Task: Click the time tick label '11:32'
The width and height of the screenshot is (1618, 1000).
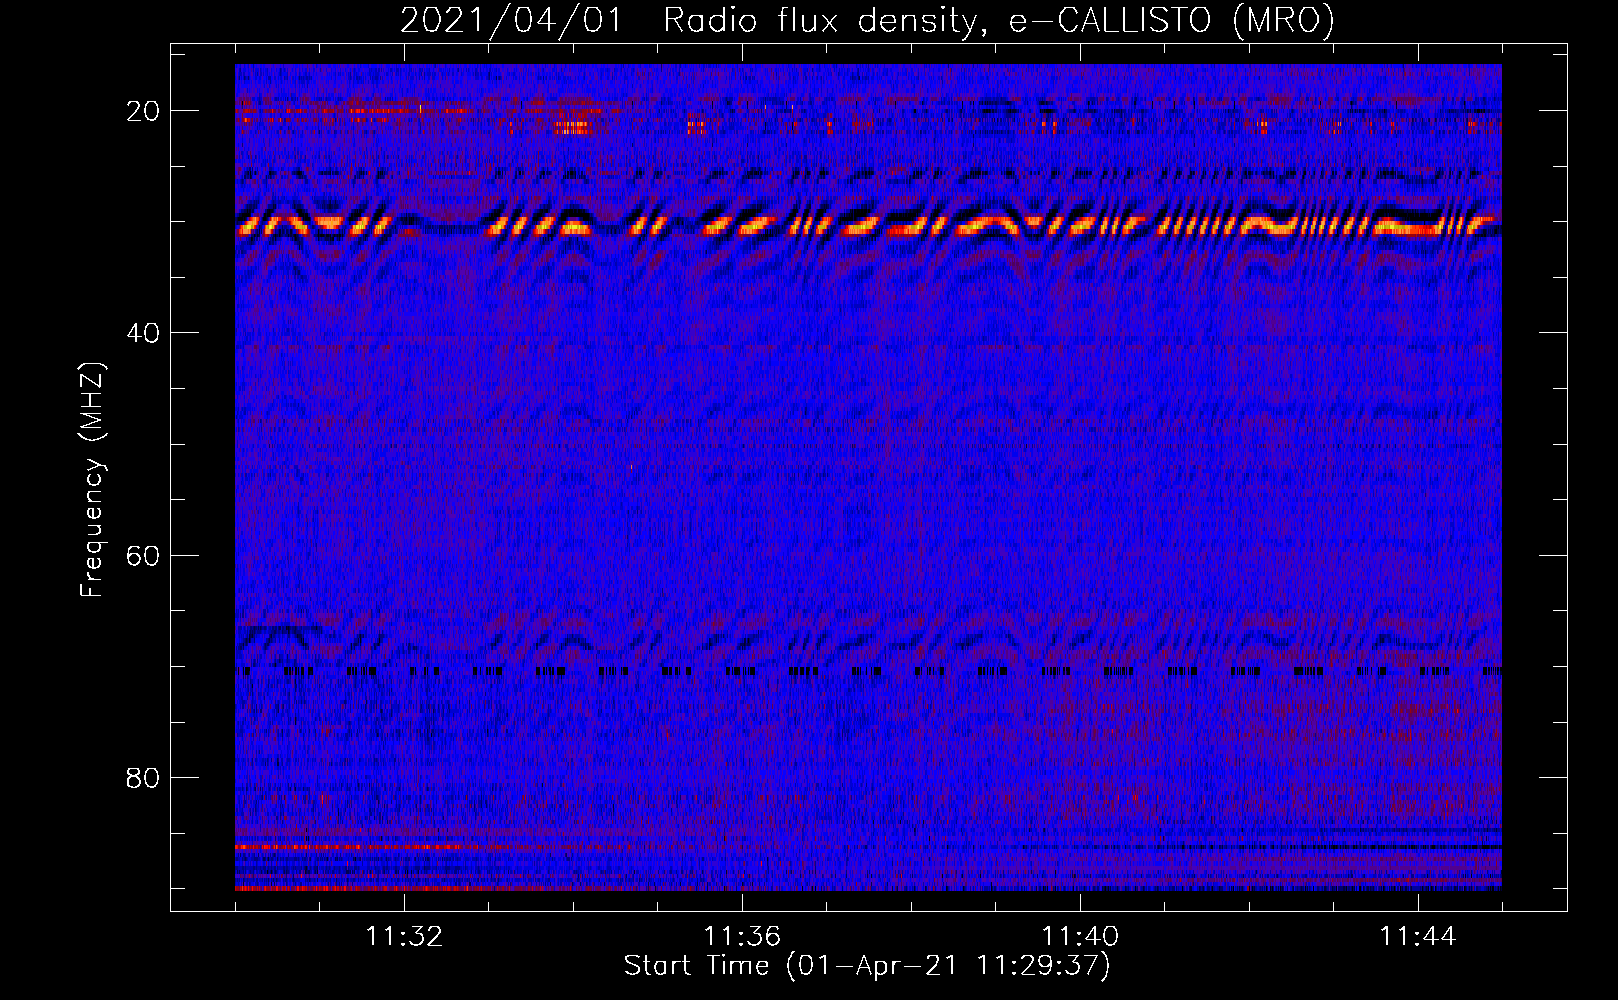Action: click(404, 937)
